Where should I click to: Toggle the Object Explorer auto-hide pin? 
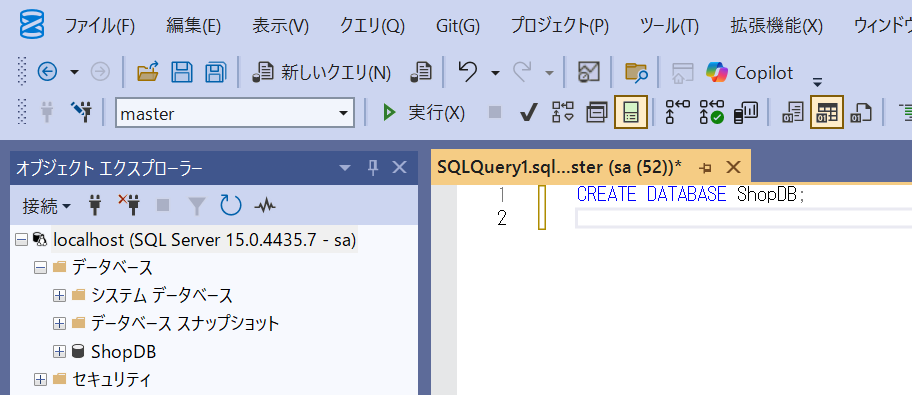pyautogui.click(x=373, y=168)
